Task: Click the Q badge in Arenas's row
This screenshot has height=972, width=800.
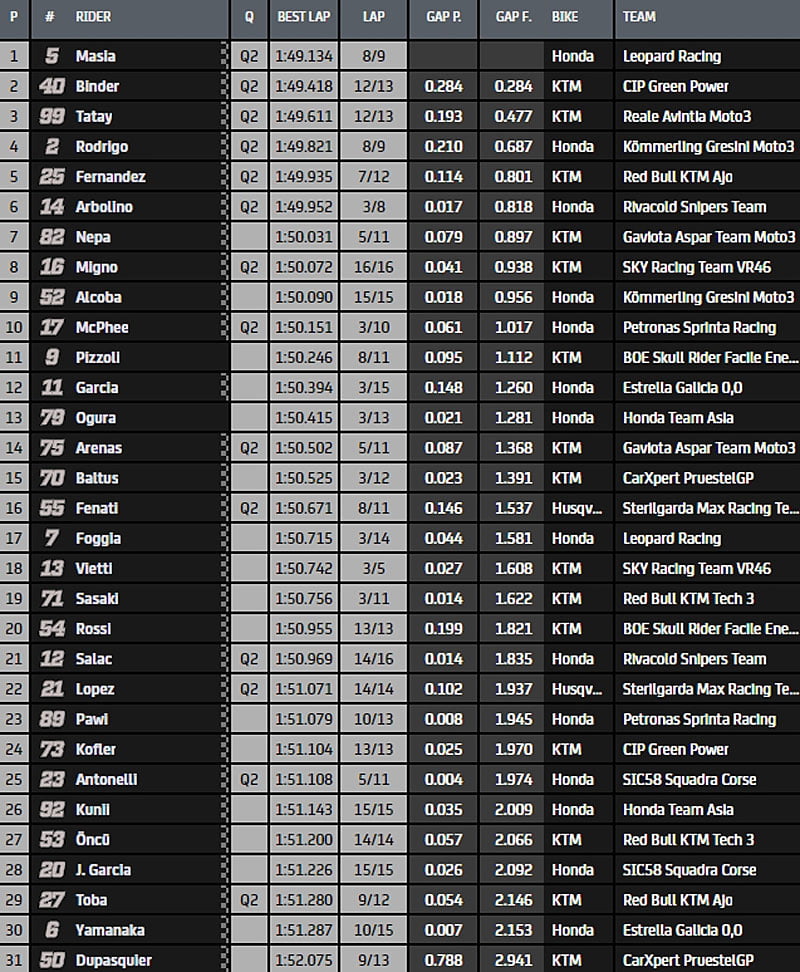Action: point(248,448)
